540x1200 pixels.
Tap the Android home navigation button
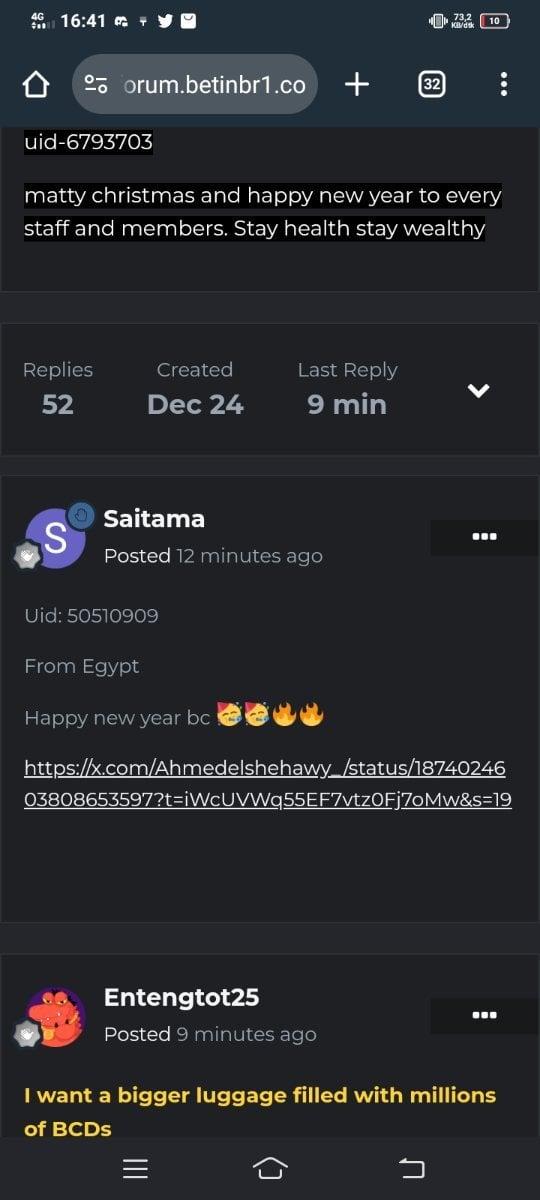click(x=270, y=1168)
